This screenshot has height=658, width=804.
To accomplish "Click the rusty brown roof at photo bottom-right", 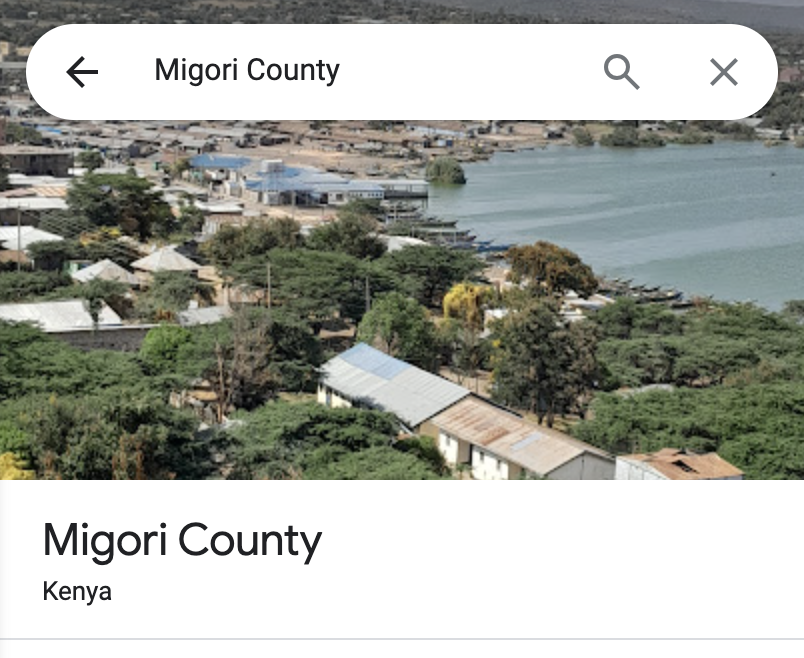I will (682, 464).
